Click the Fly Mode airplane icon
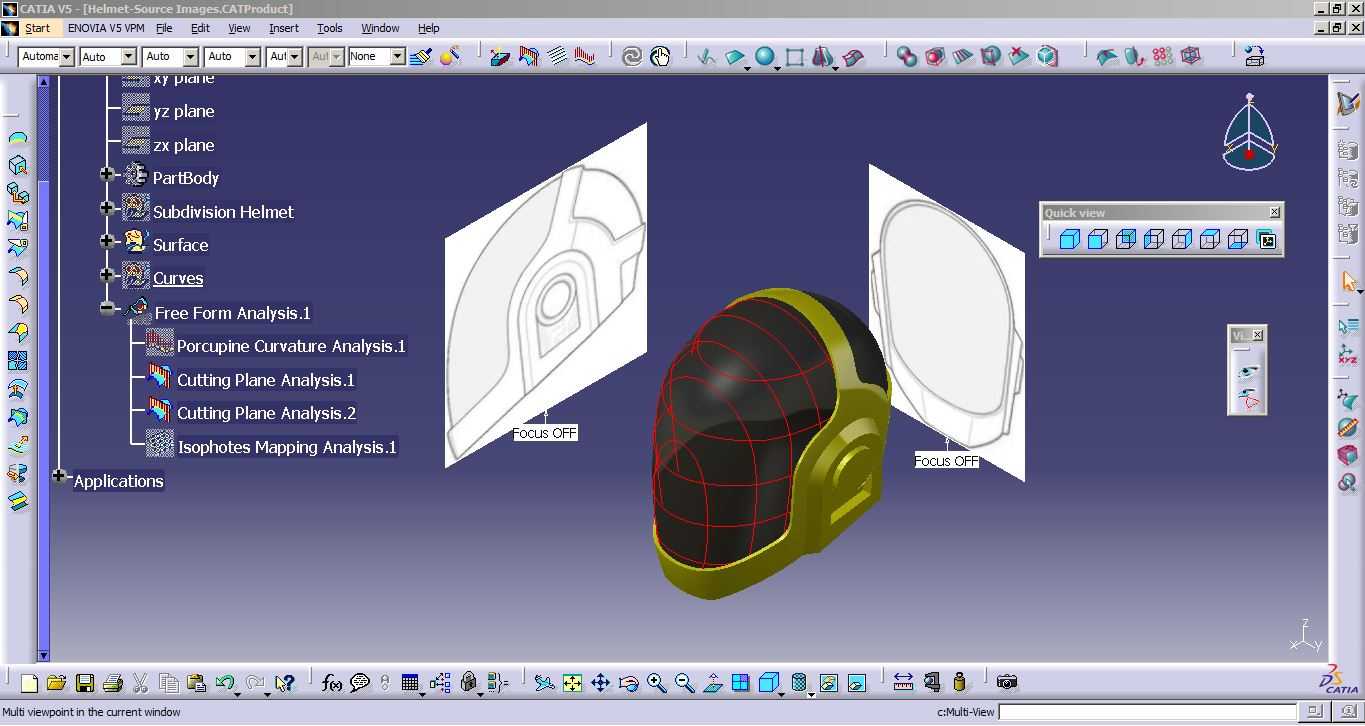1365x726 pixels. point(544,683)
